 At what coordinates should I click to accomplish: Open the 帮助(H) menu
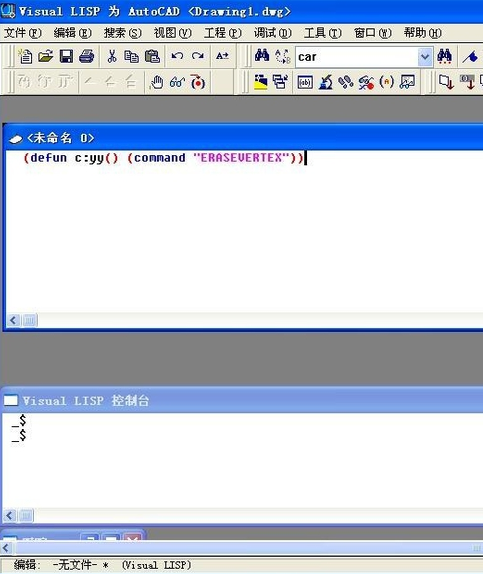click(x=423, y=33)
